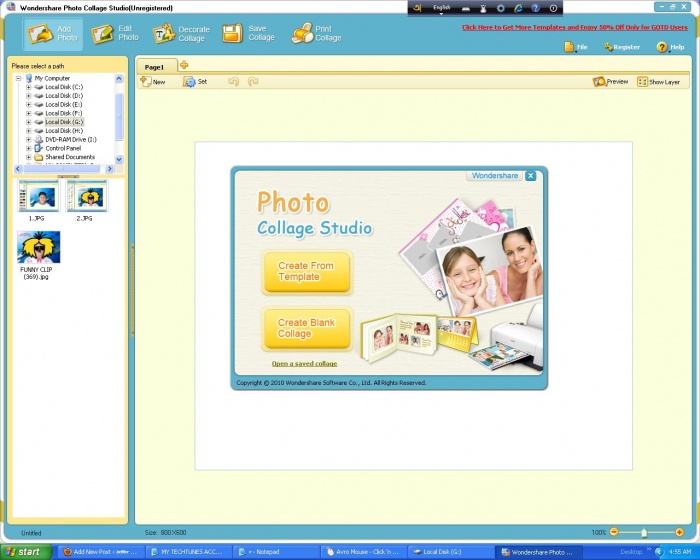Open the Set options button

[195, 82]
